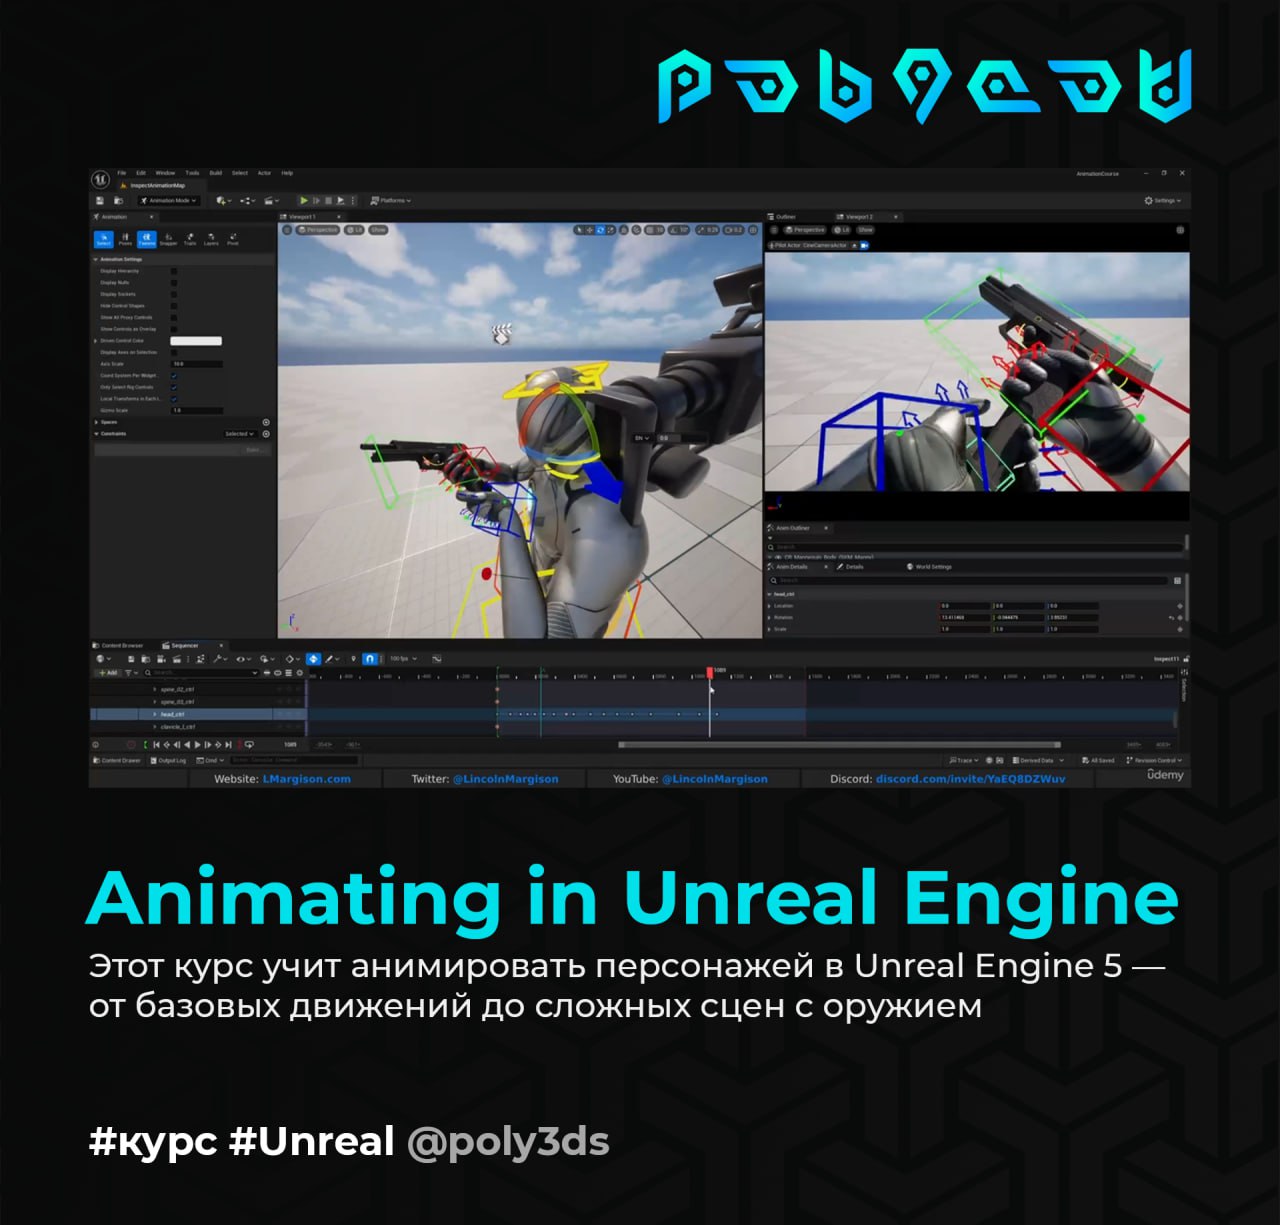Collapse the Constraints section
This screenshot has width=1280, height=1225.
point(96,434)
